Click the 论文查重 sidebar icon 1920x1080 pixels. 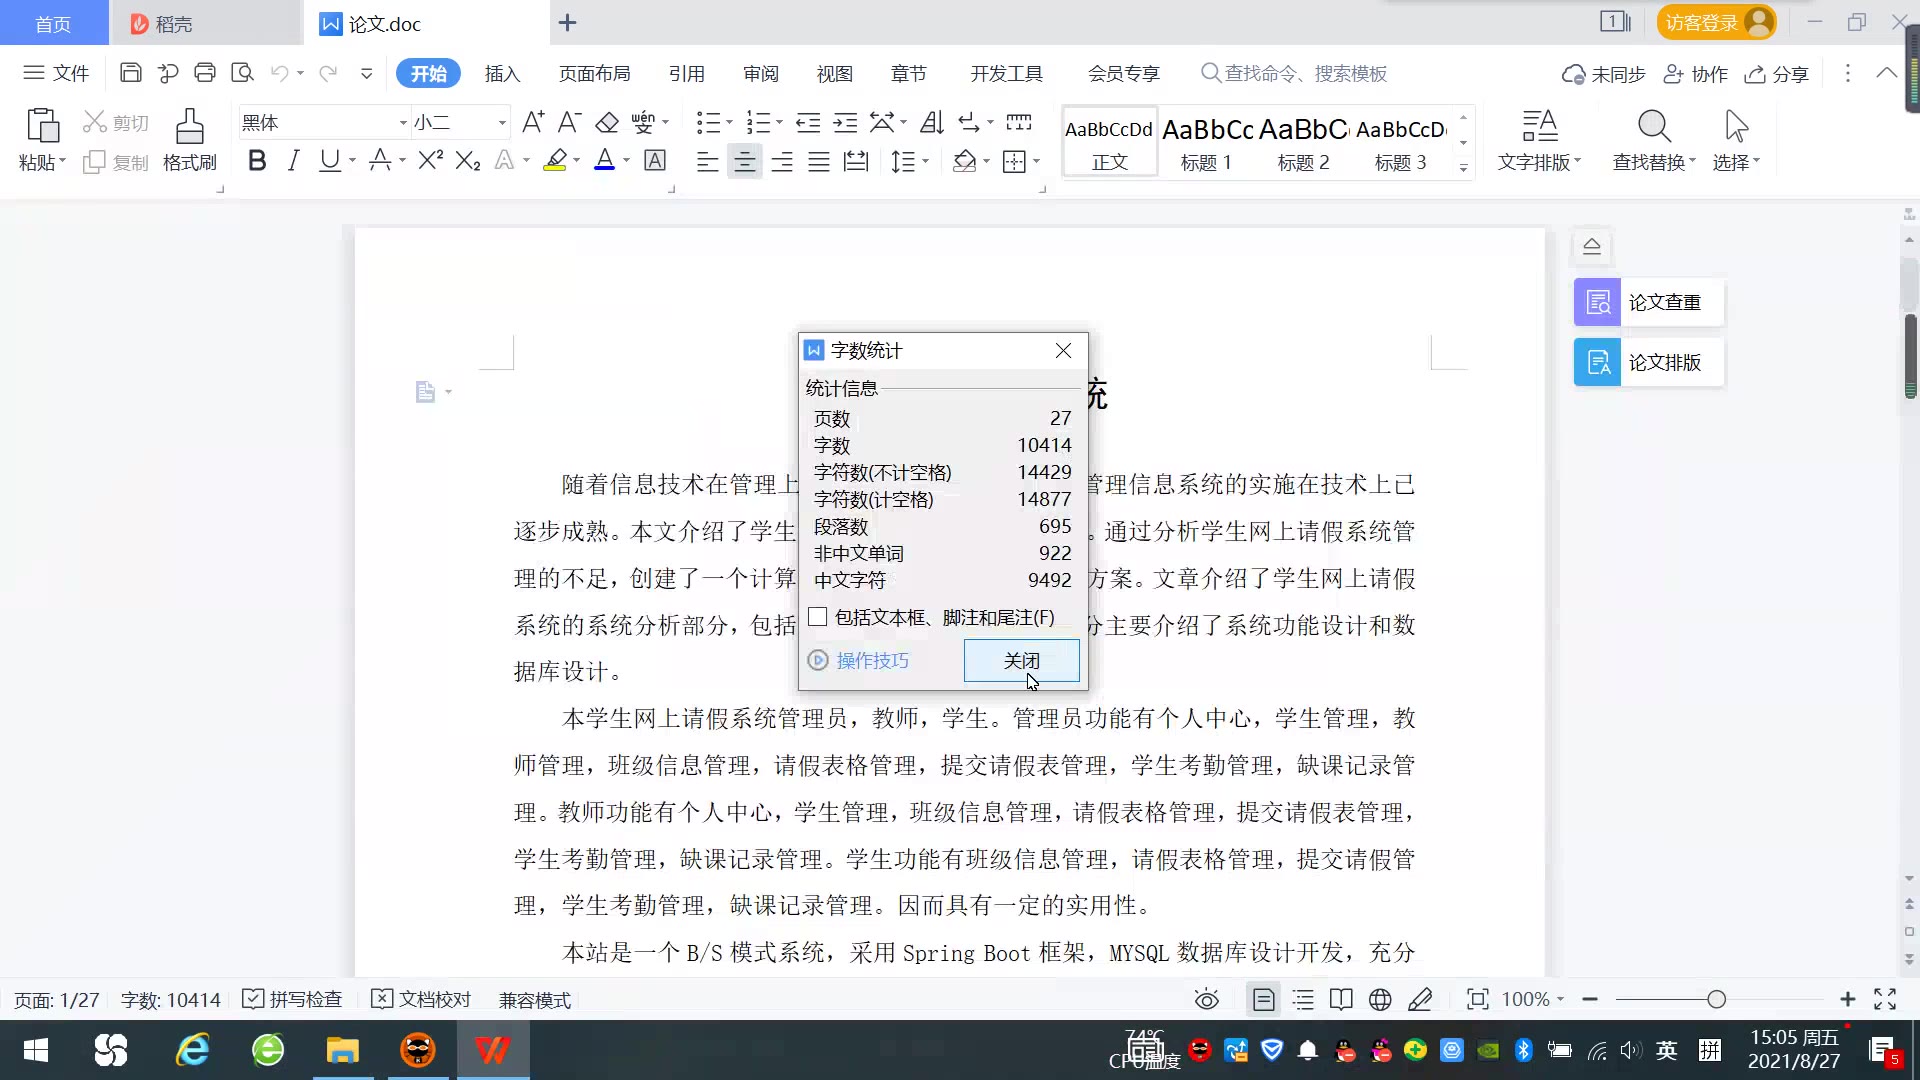point(1598,302)
